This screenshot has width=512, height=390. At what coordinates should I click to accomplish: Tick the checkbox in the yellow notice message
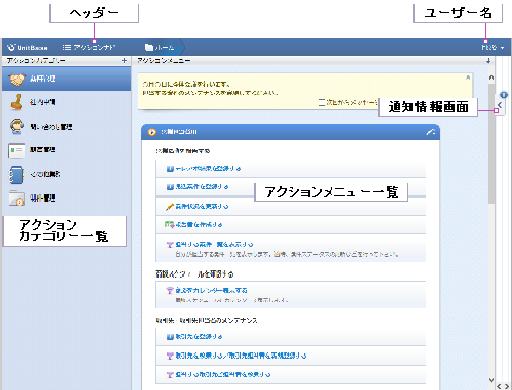(x=322, y=102)
